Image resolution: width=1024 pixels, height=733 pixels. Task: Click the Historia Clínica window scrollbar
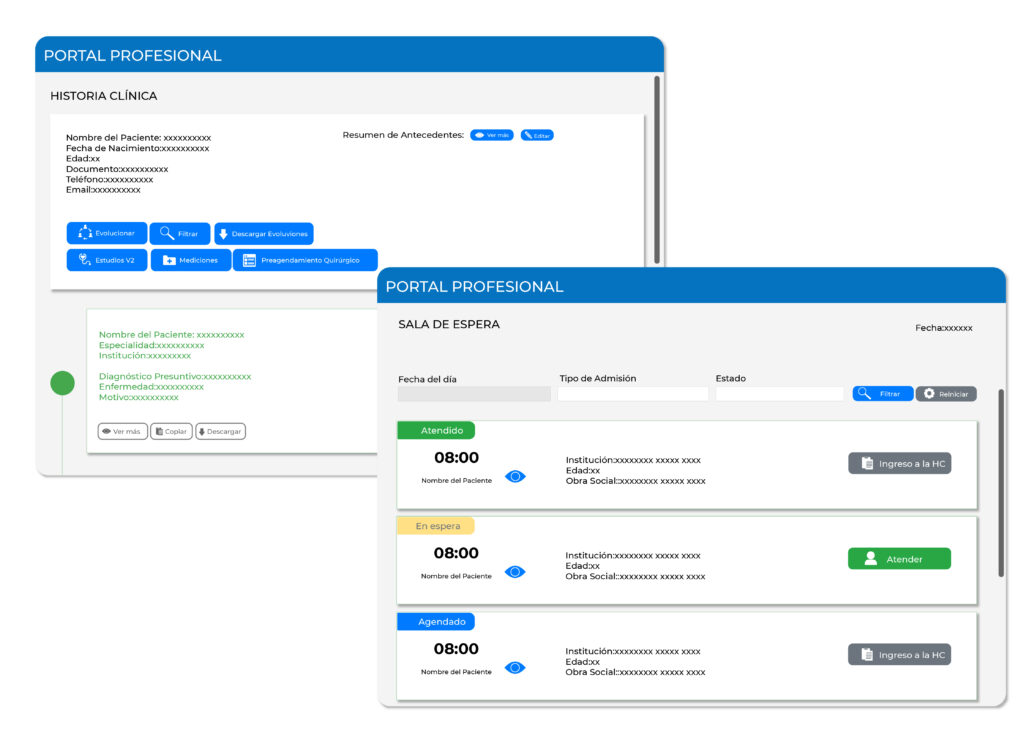pos(657,170)
